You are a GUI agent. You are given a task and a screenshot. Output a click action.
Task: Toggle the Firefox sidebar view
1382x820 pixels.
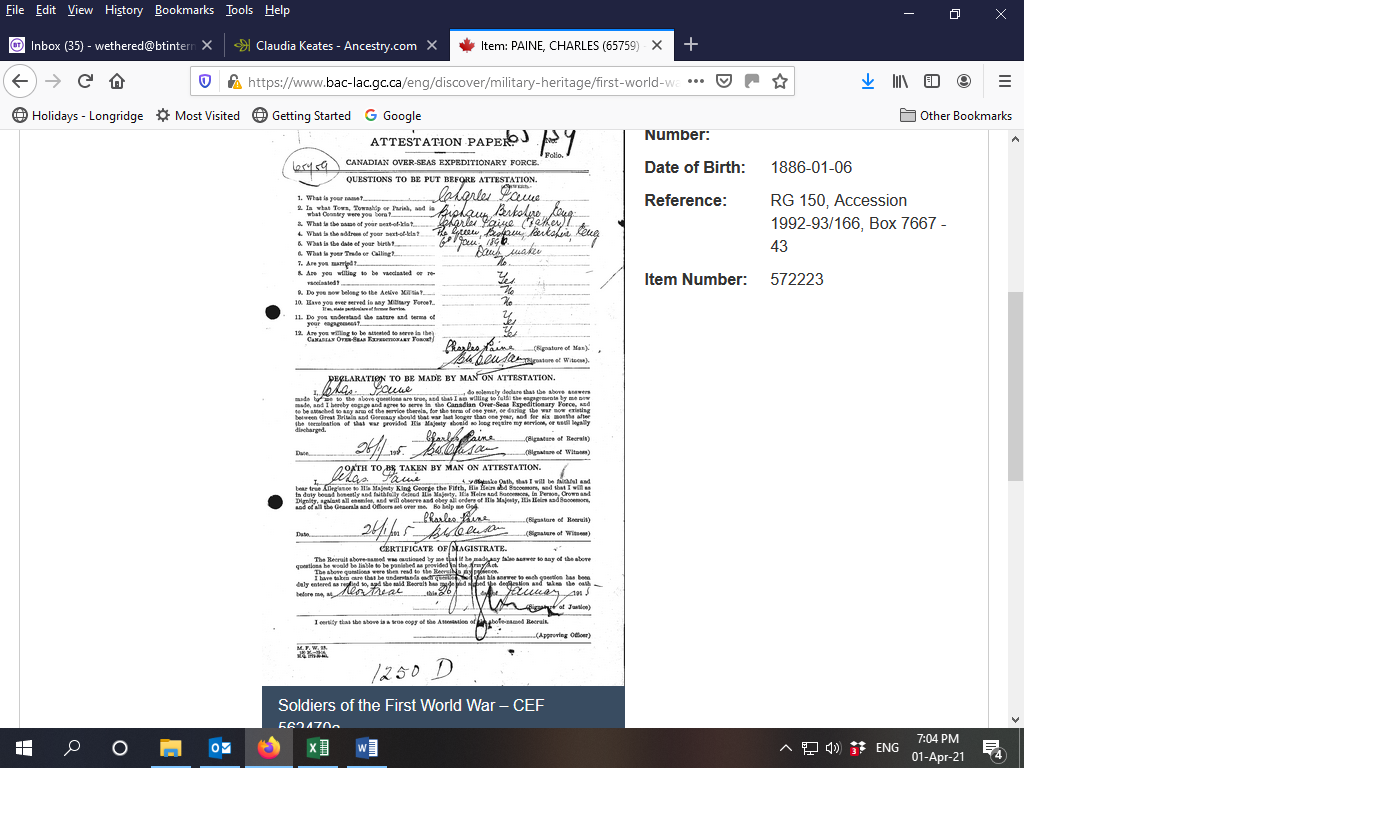(932, 81)
